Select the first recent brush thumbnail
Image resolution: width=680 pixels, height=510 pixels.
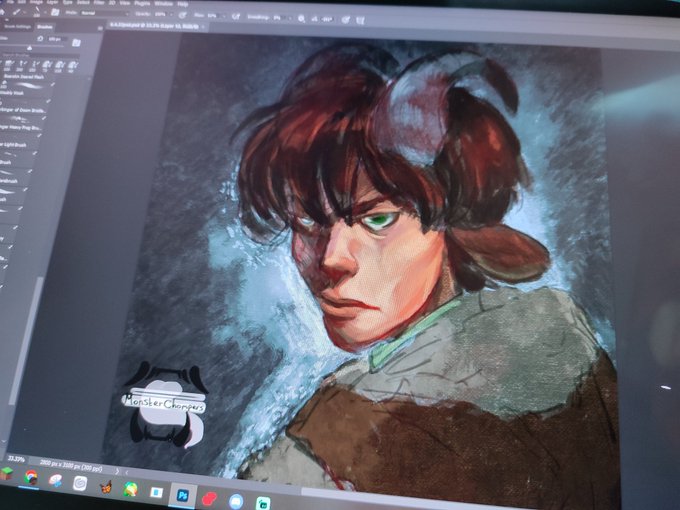(x=8, y=65)
